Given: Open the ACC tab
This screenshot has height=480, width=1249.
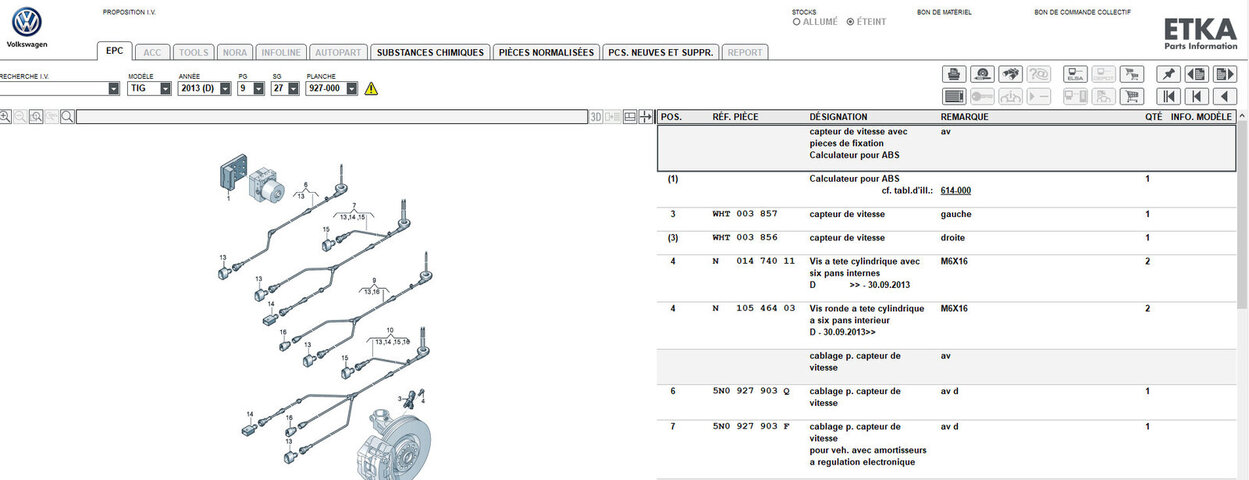Looking at the screenshot, I should pyautogui.click(x=152, y=52).
